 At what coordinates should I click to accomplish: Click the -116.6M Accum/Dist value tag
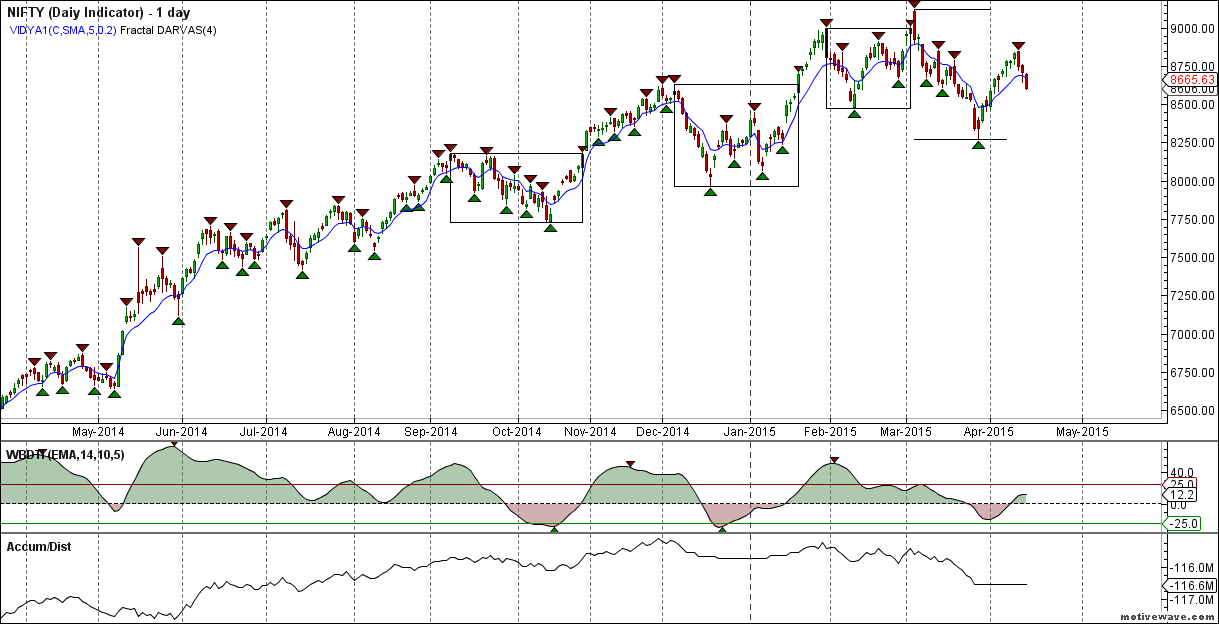1190,586
